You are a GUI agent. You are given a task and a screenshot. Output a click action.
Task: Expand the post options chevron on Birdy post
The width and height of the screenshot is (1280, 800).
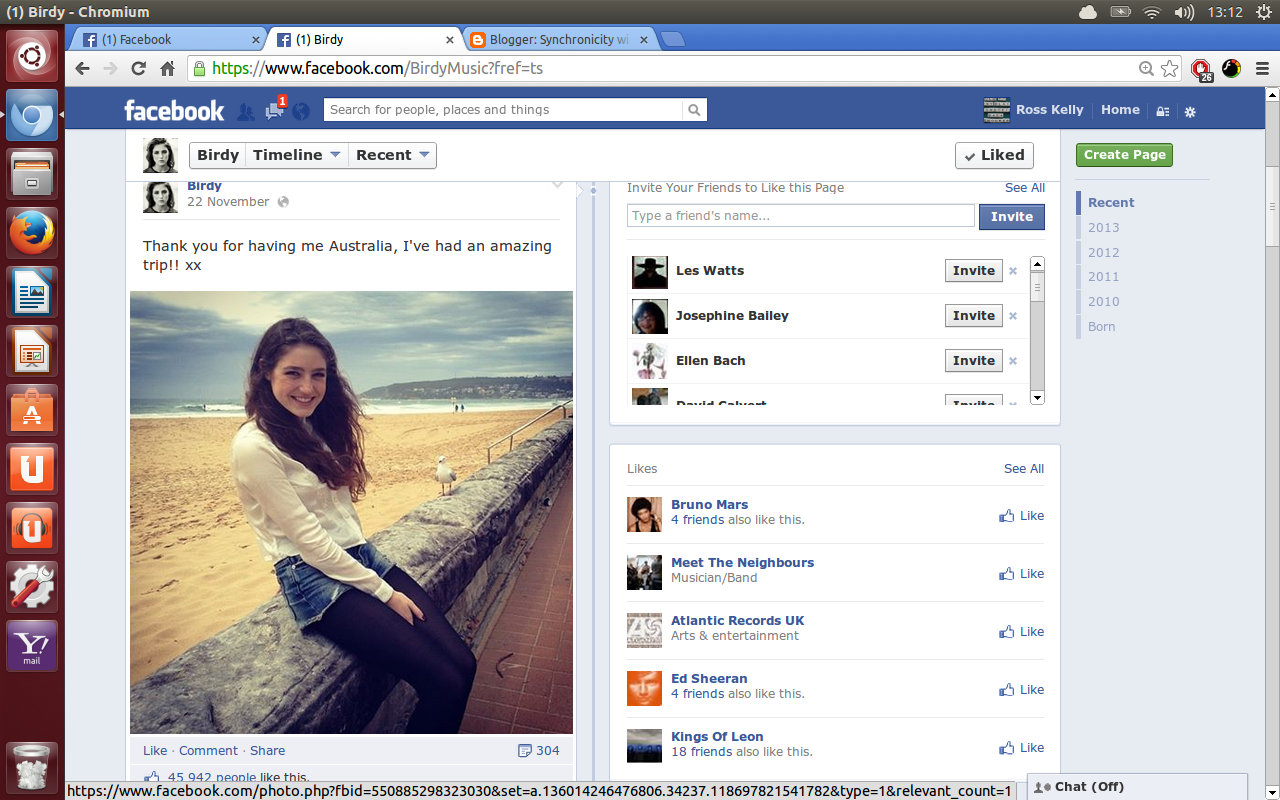[557, 184]
